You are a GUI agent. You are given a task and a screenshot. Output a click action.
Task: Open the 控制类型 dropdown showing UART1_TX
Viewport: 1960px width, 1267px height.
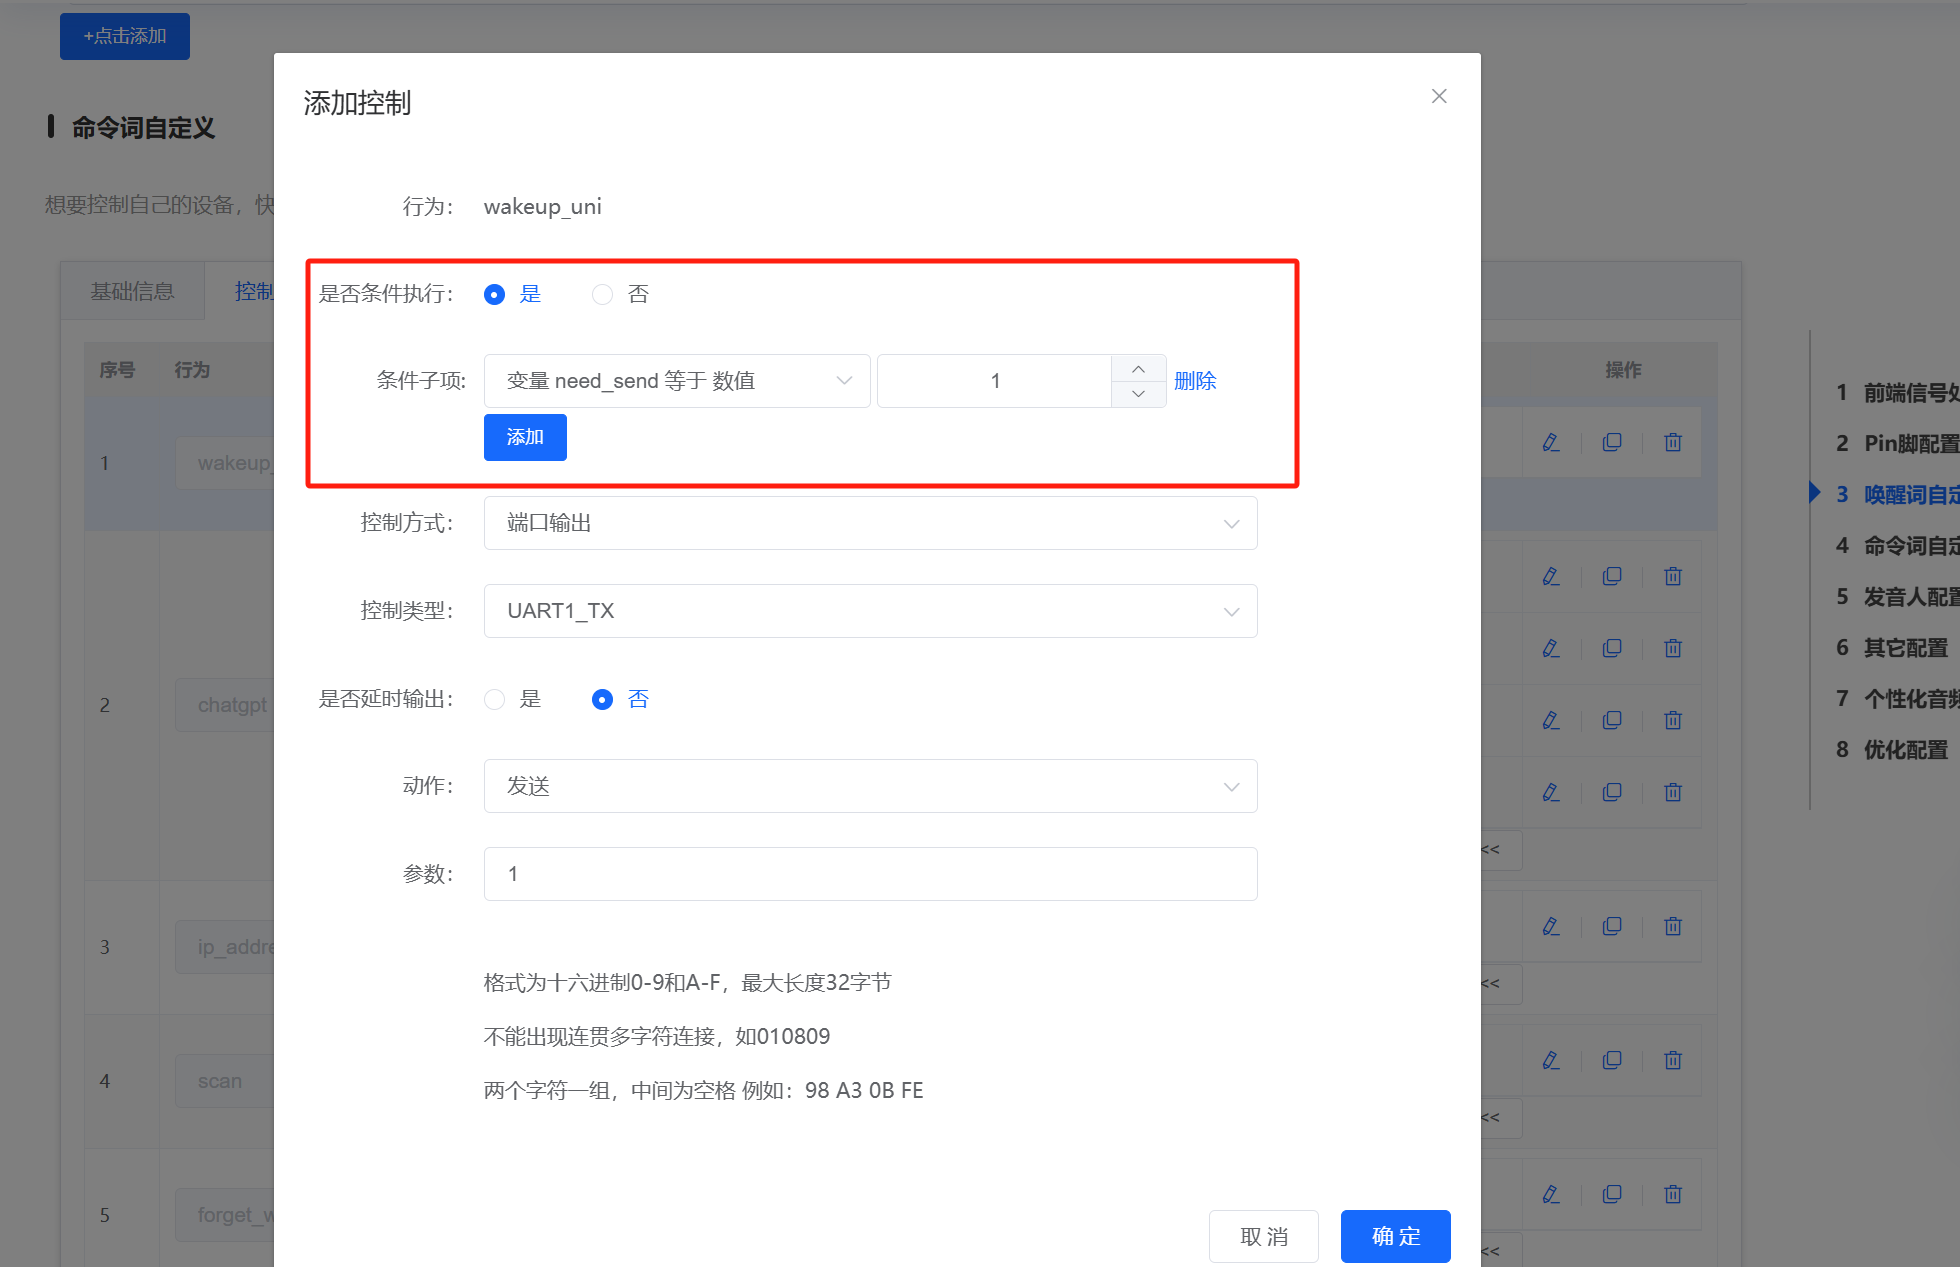click(870, 611)
